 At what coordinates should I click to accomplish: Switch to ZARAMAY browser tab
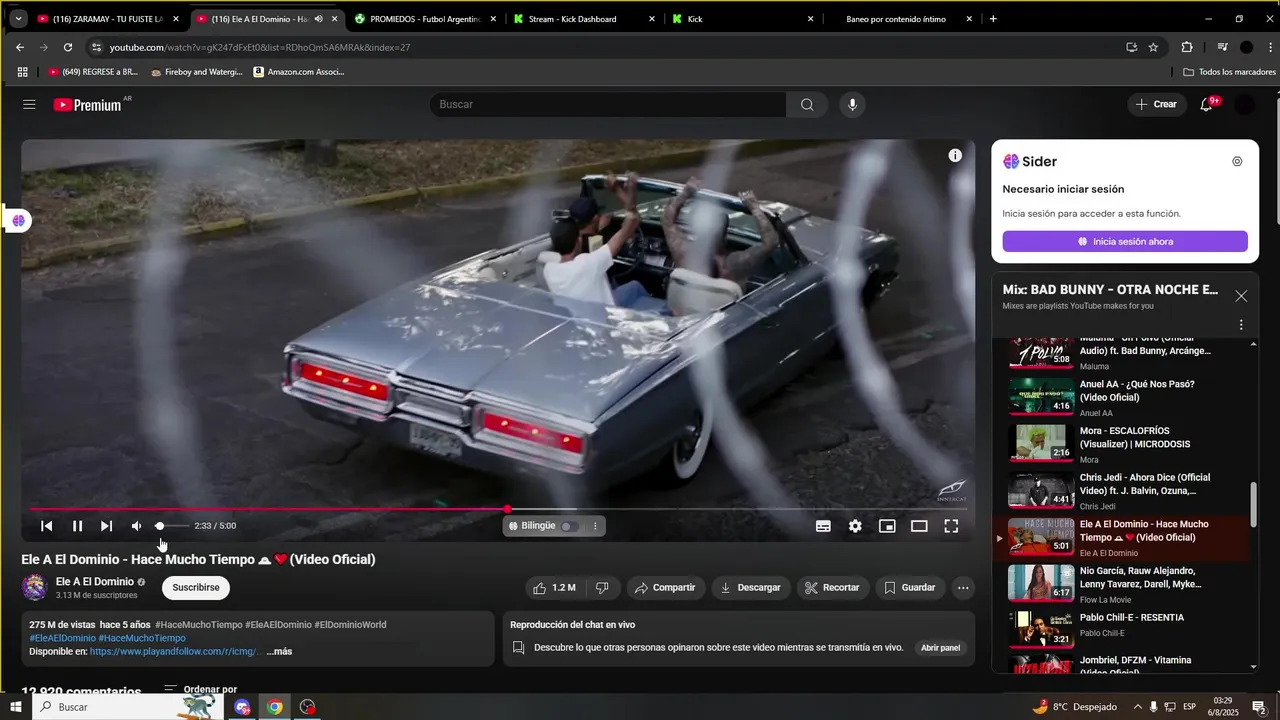(108, 19)
